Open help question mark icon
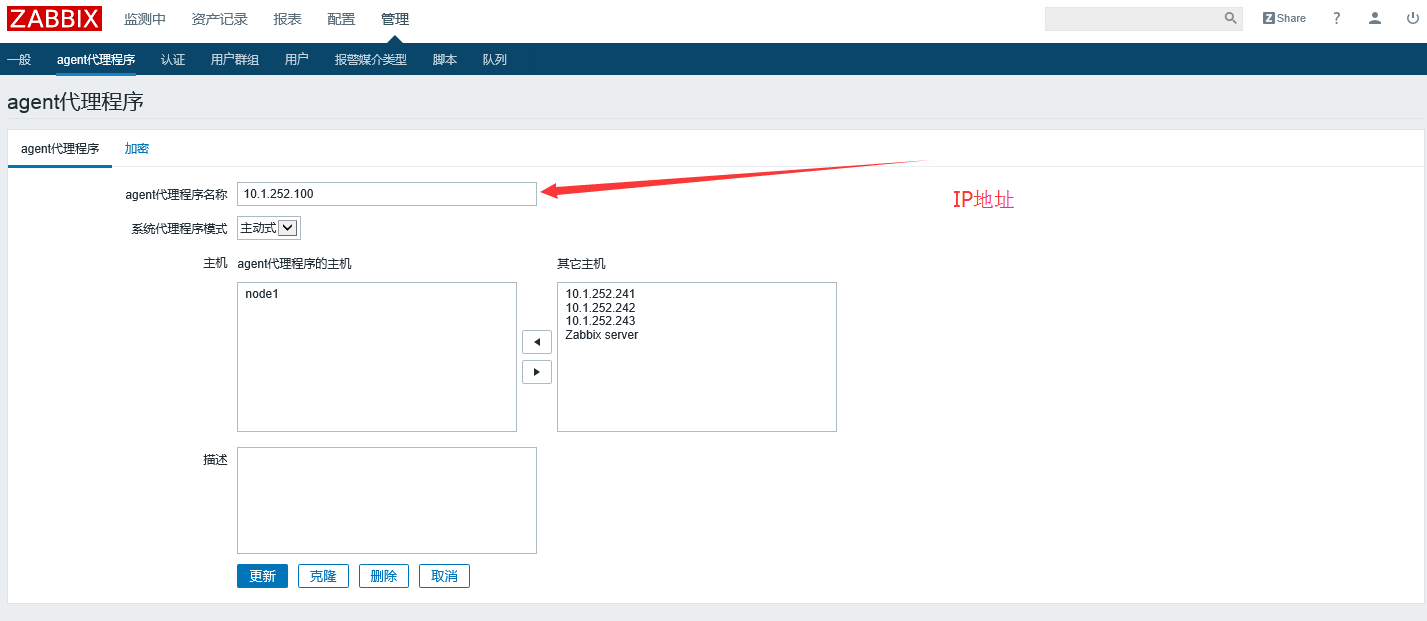Image resolution: width=1427 pixels, height=621 pixels. click(1337, 18)
